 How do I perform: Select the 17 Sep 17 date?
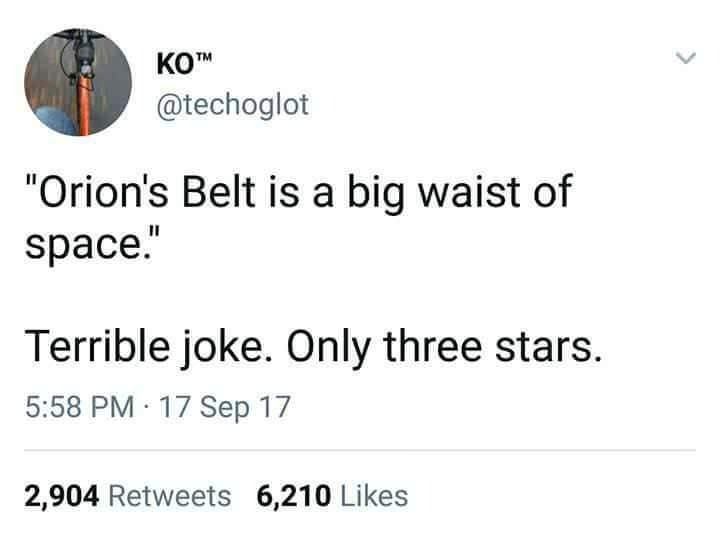pos(225,407)
